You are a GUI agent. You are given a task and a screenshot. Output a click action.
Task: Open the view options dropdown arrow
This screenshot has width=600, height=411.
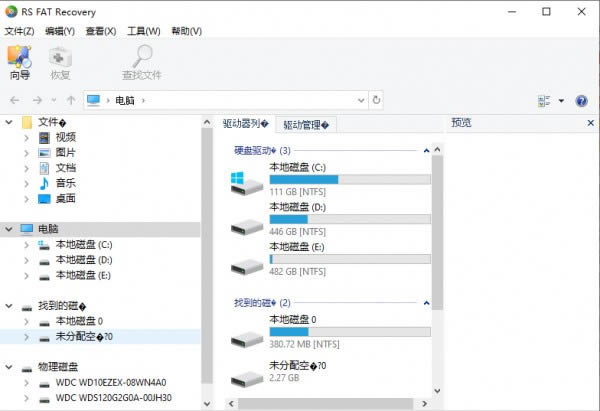tap(561, 101)
